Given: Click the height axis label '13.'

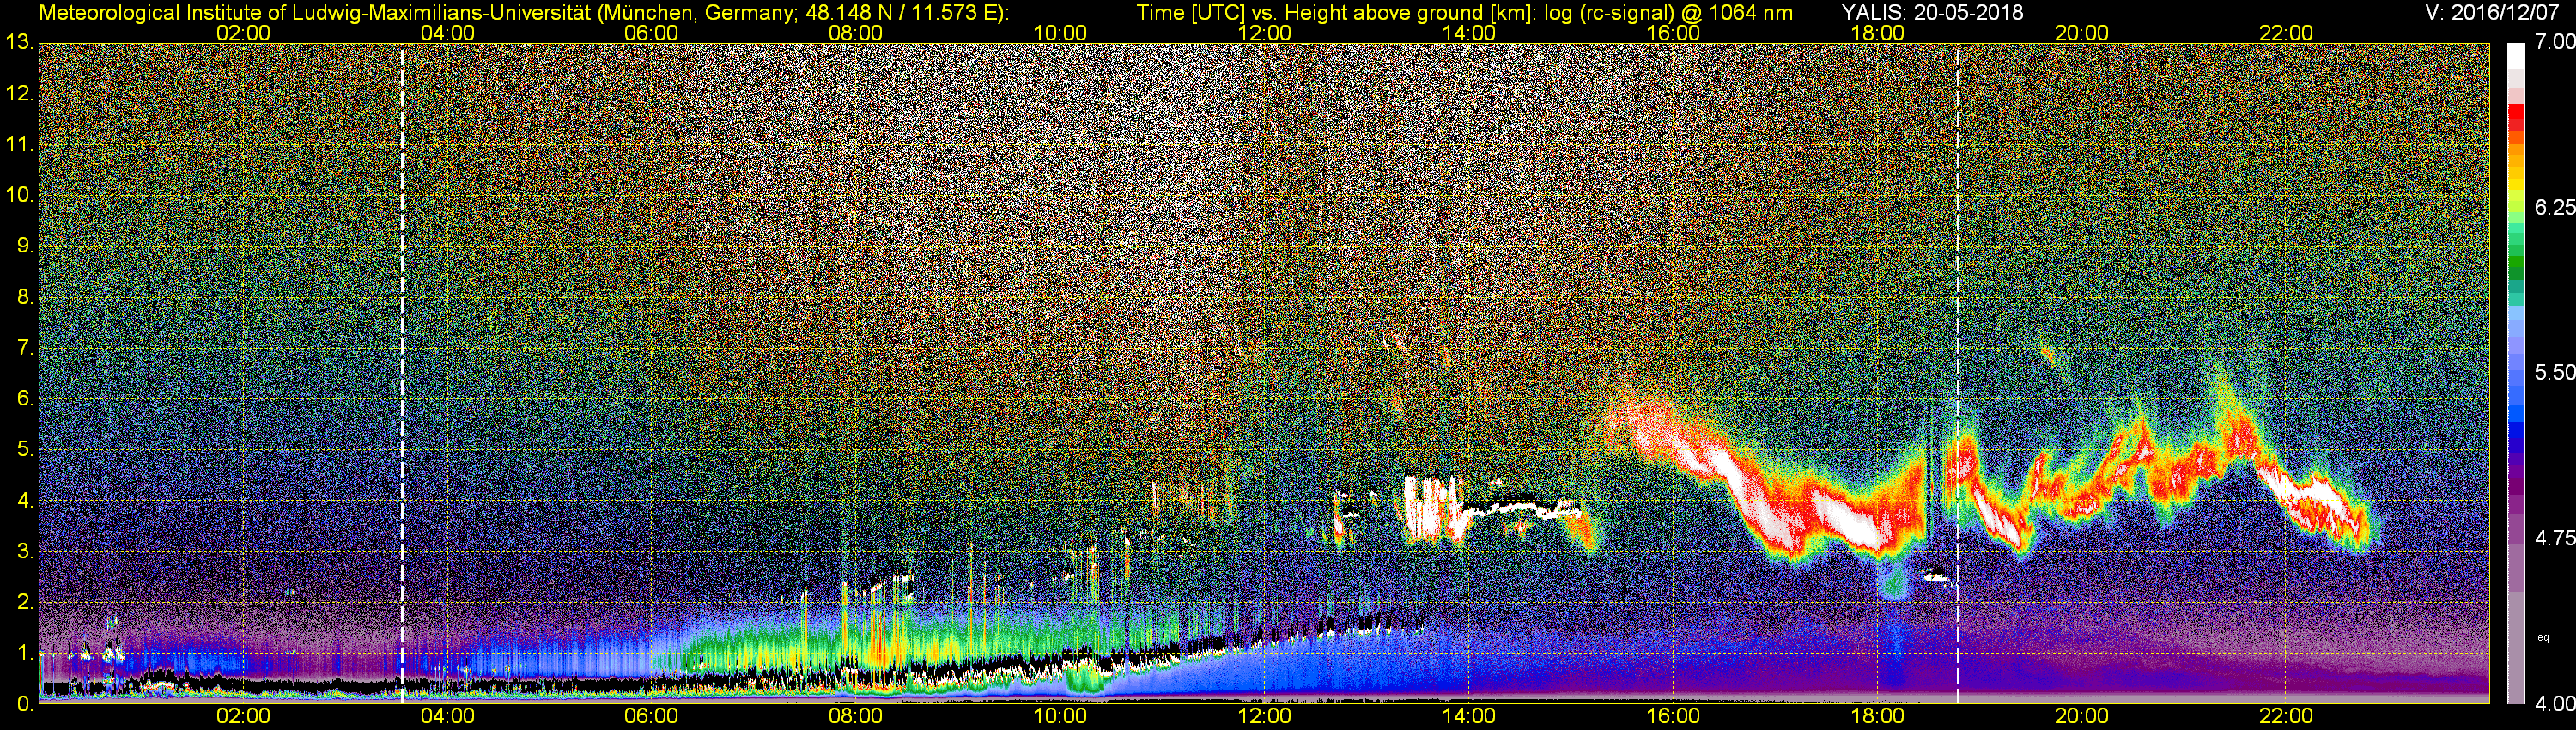Looking at the screenshot, I should click(x=20, y=43).
